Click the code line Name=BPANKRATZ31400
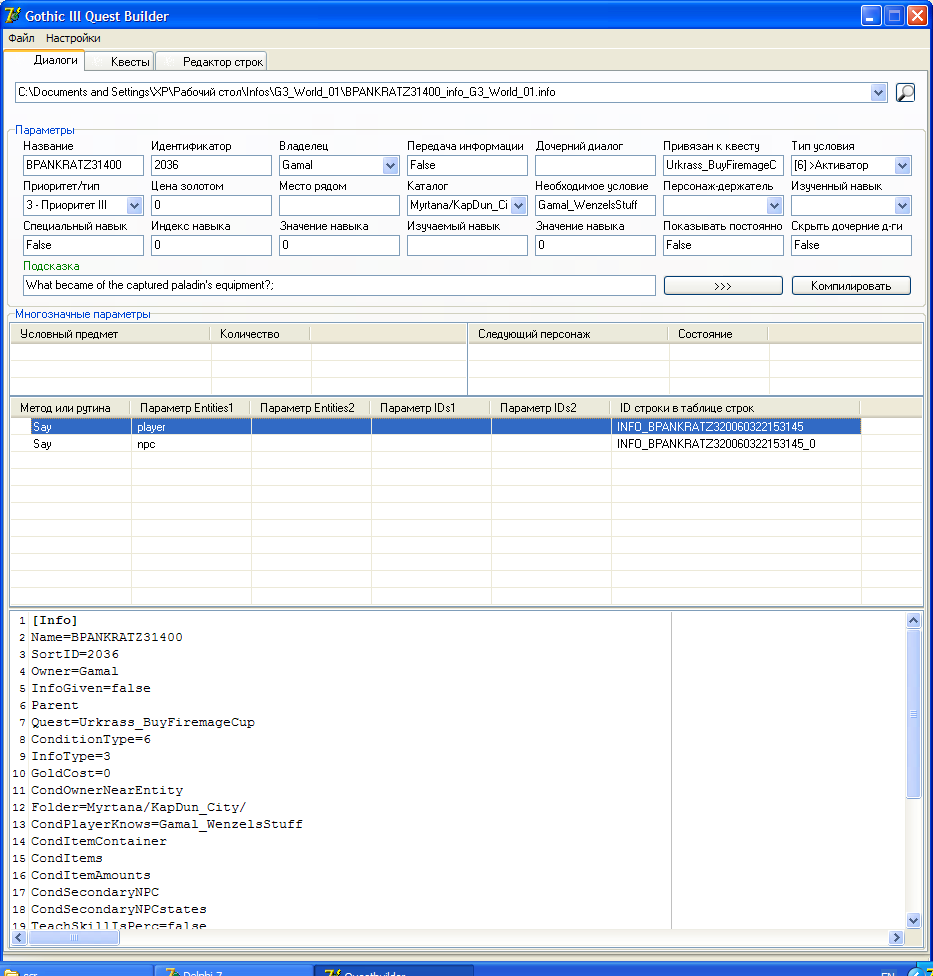Image resolution: width=933 pixels, height=976 pixels. [x=106, y=637]
